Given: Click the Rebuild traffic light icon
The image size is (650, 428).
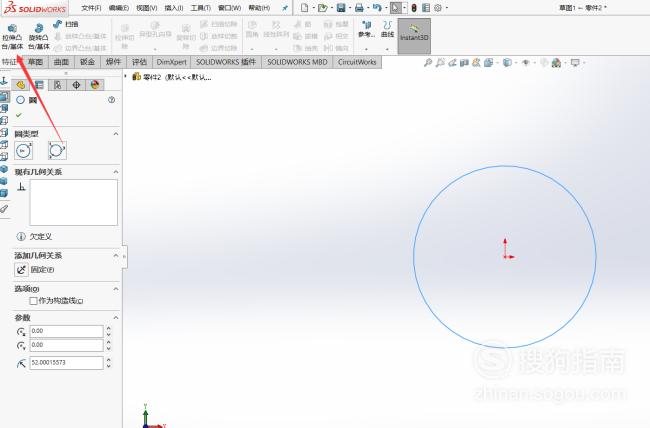Looking at the screenshot, I should tap(414, 7).
